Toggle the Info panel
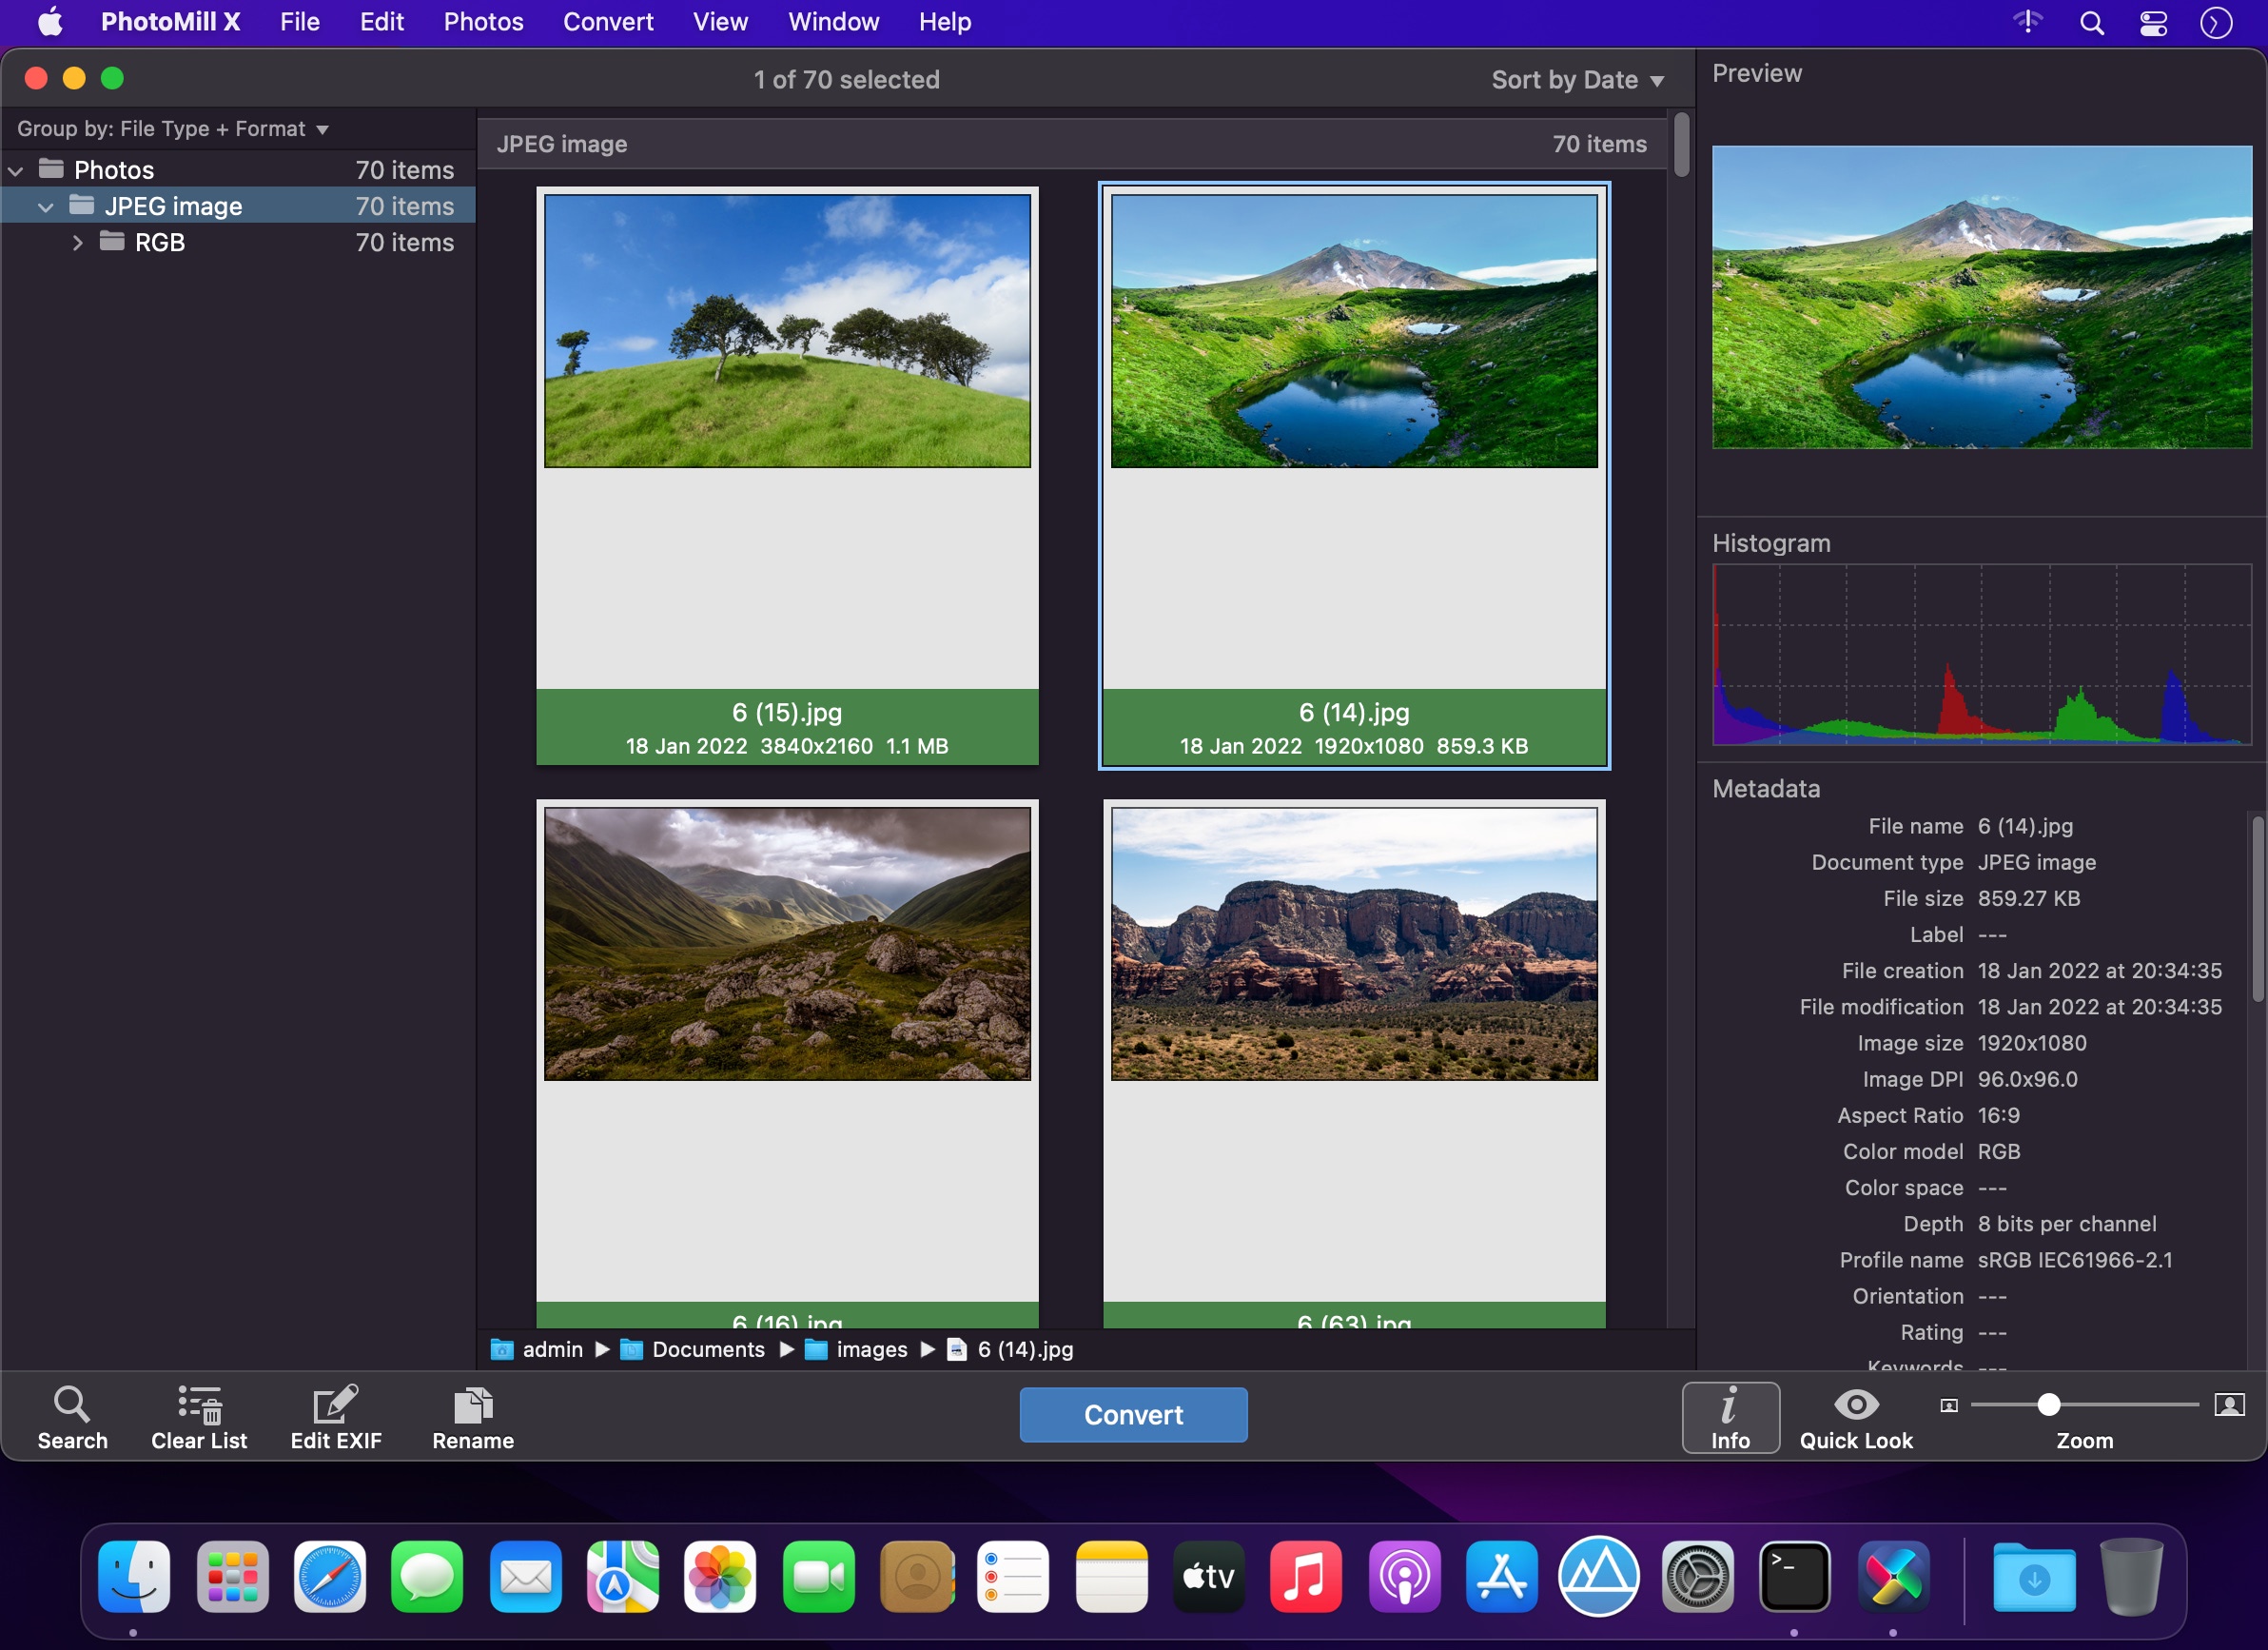This screenshot has width=2268, height=1650. (x=1731, y=1415)
